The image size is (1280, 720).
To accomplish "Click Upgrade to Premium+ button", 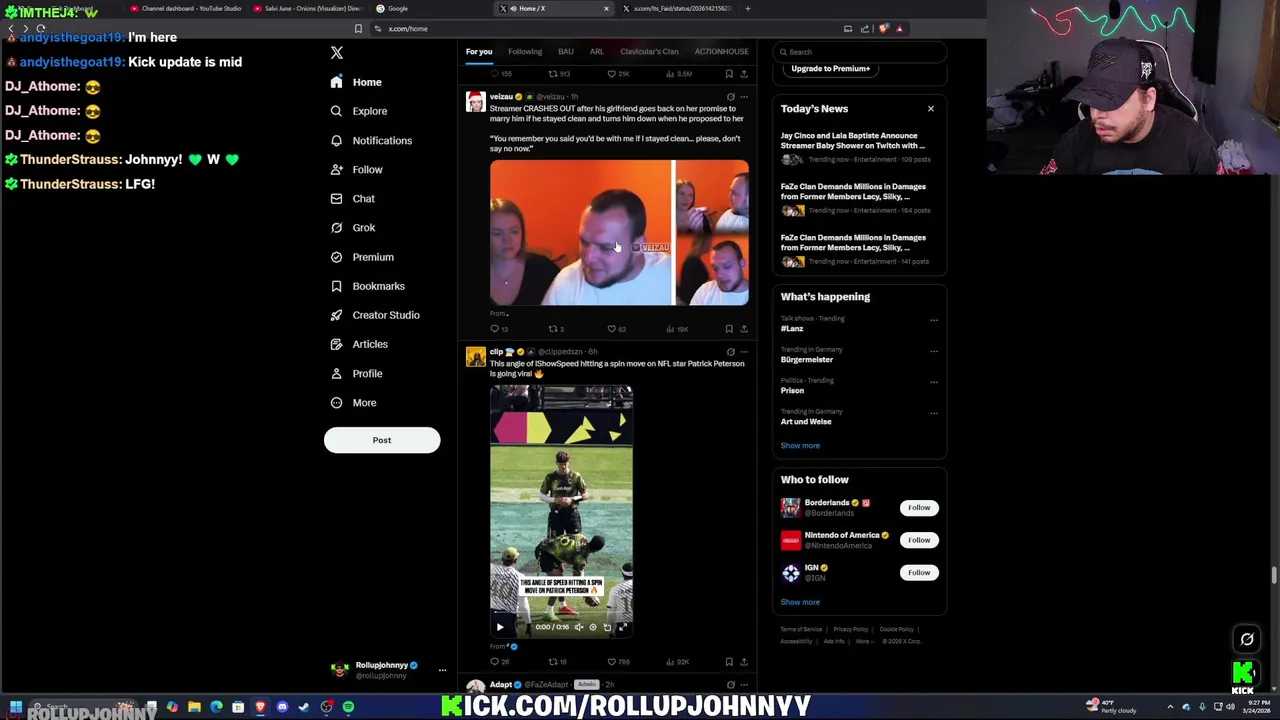I will 830,68.
